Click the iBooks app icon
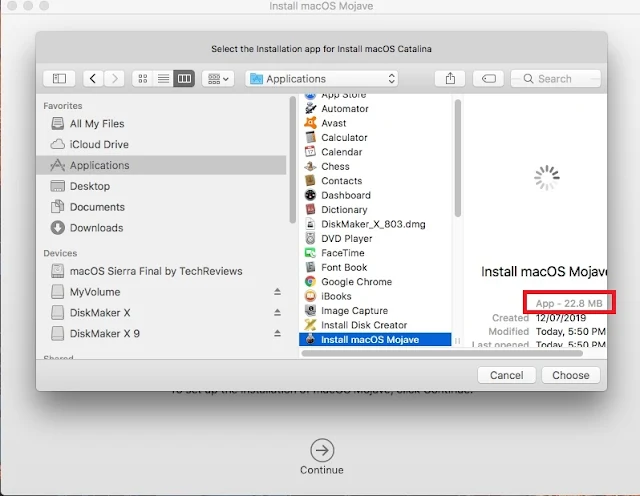 coord(310,296)
